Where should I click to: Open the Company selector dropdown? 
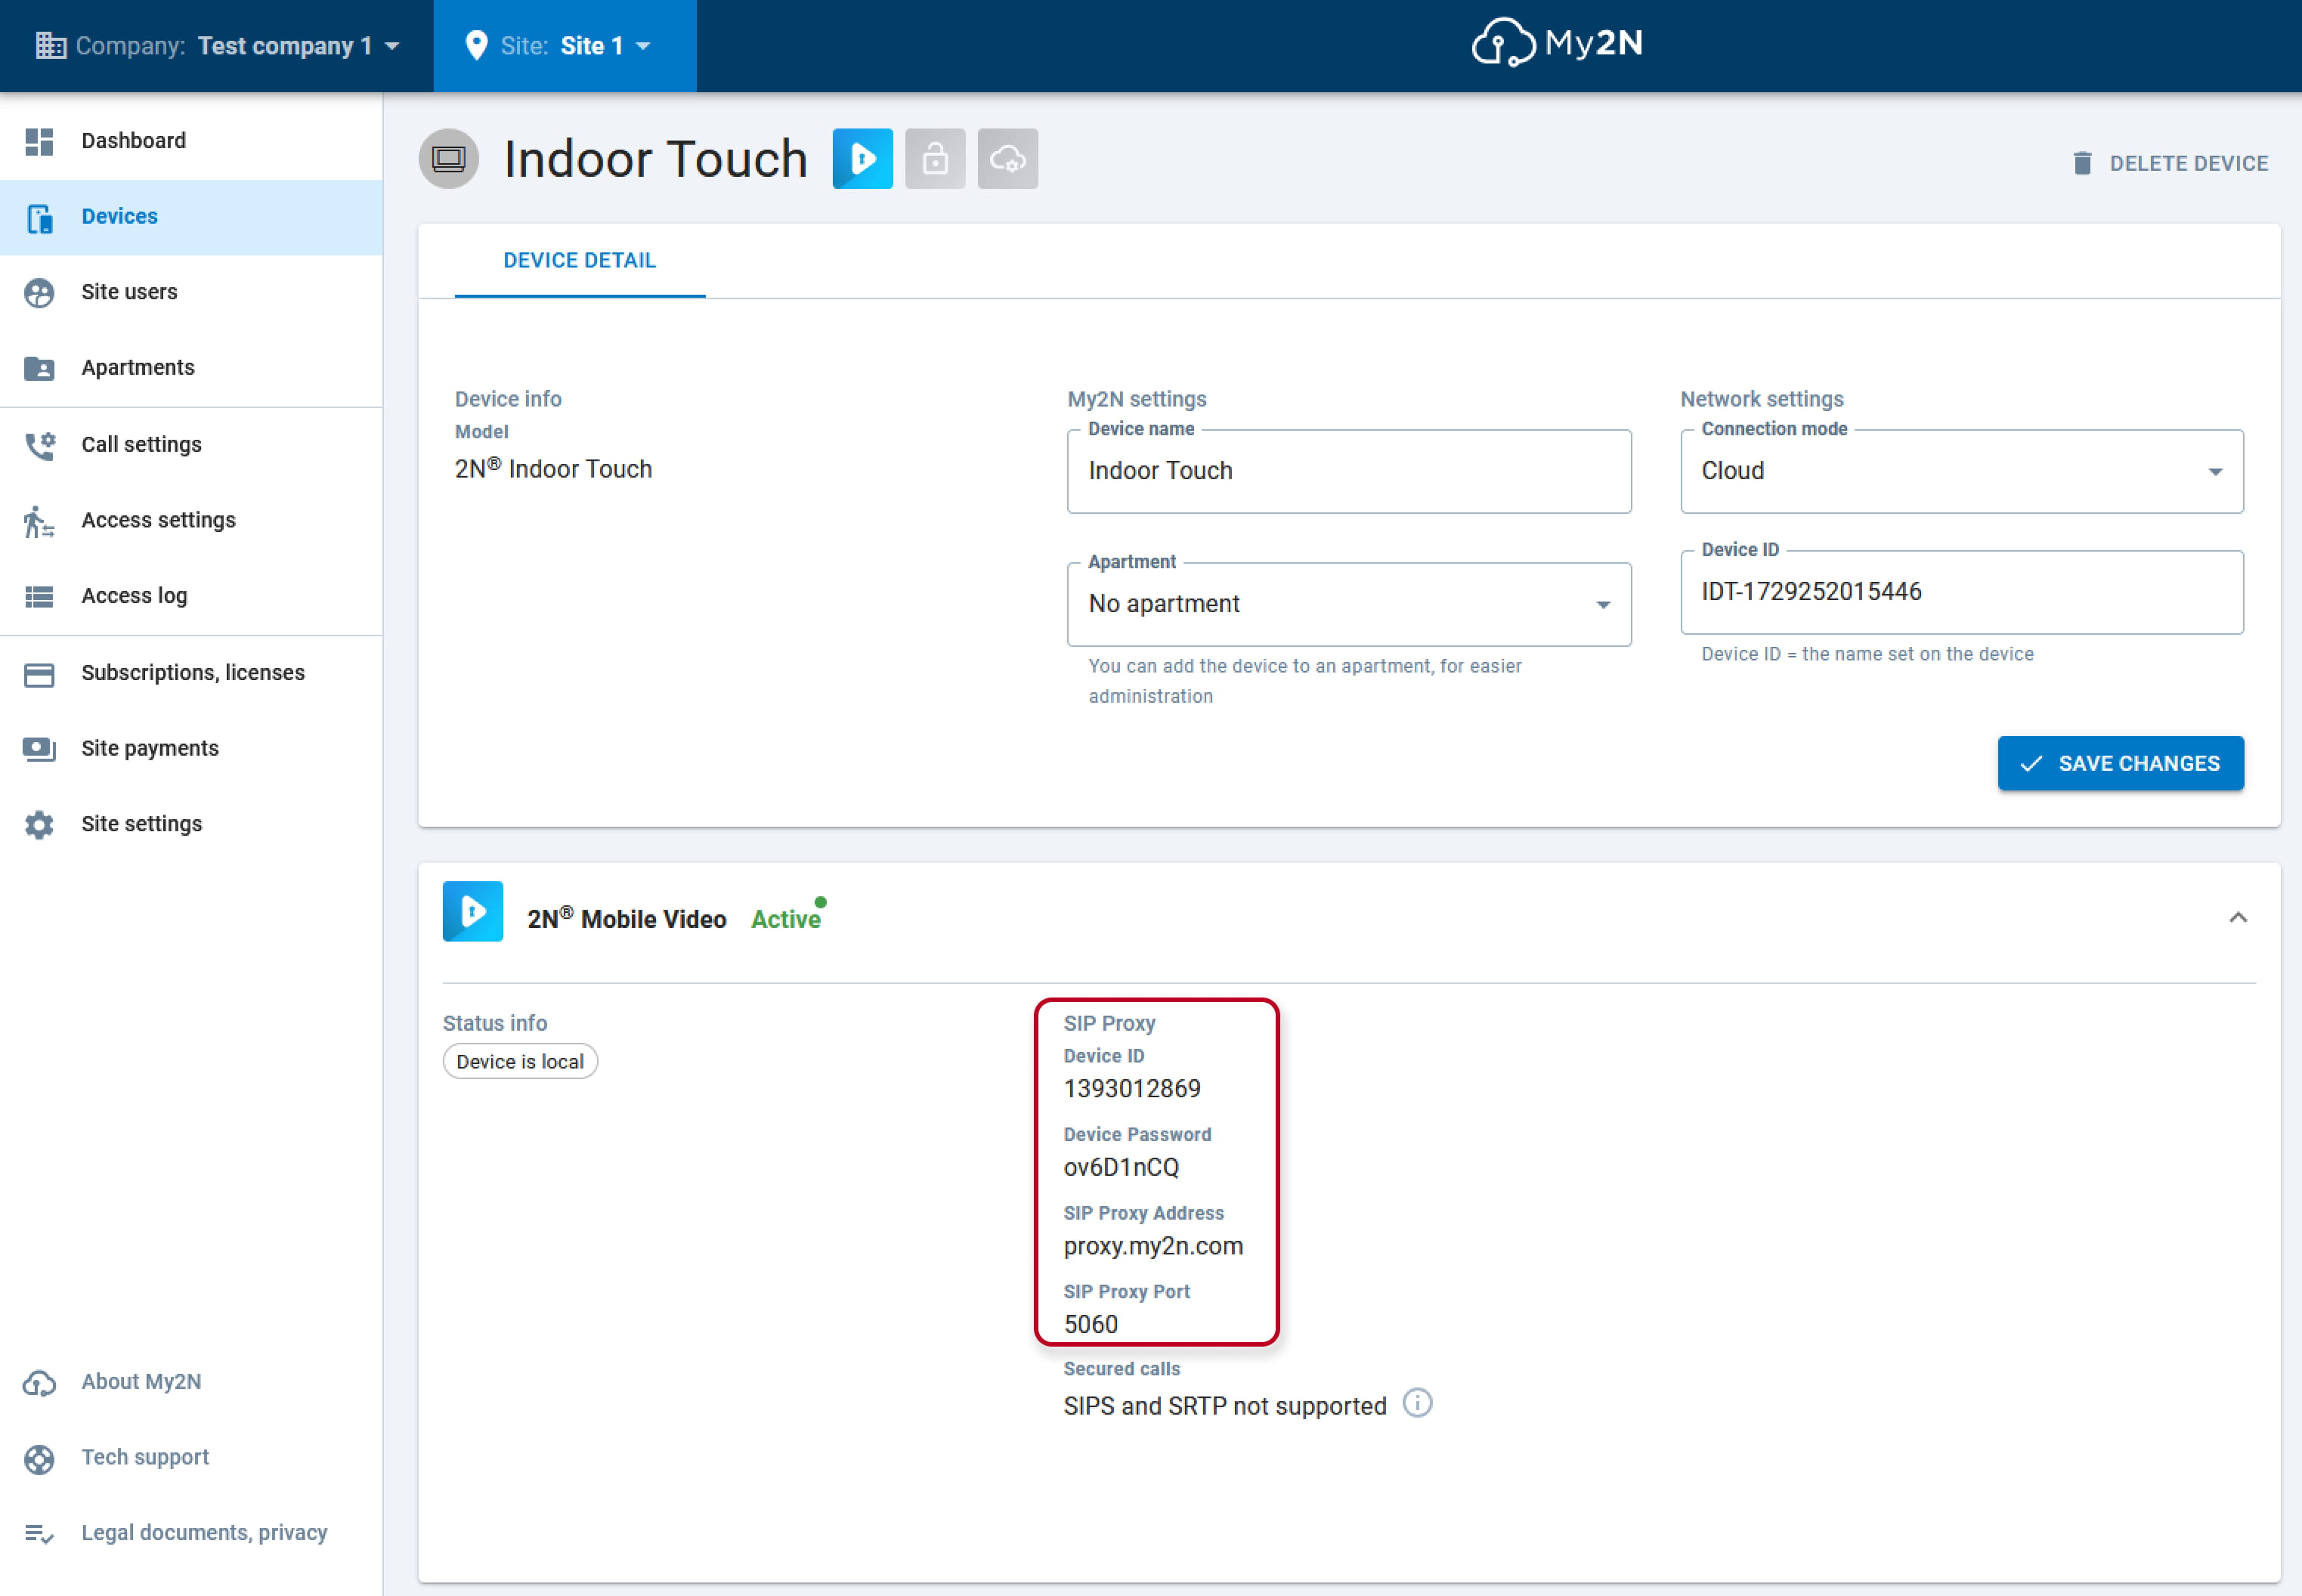pyautogui.click(x=217, y=46)
